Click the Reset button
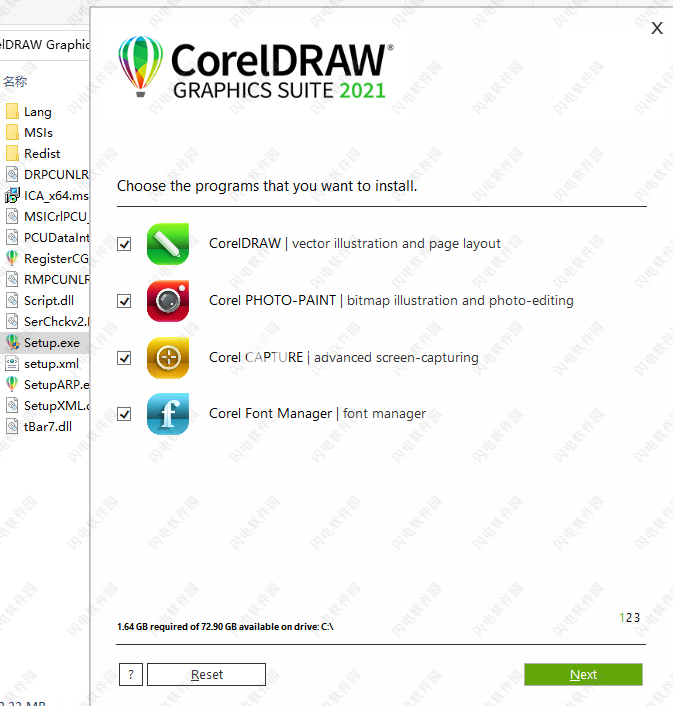Viewport: 673px width, 706px height. [207, 674]
